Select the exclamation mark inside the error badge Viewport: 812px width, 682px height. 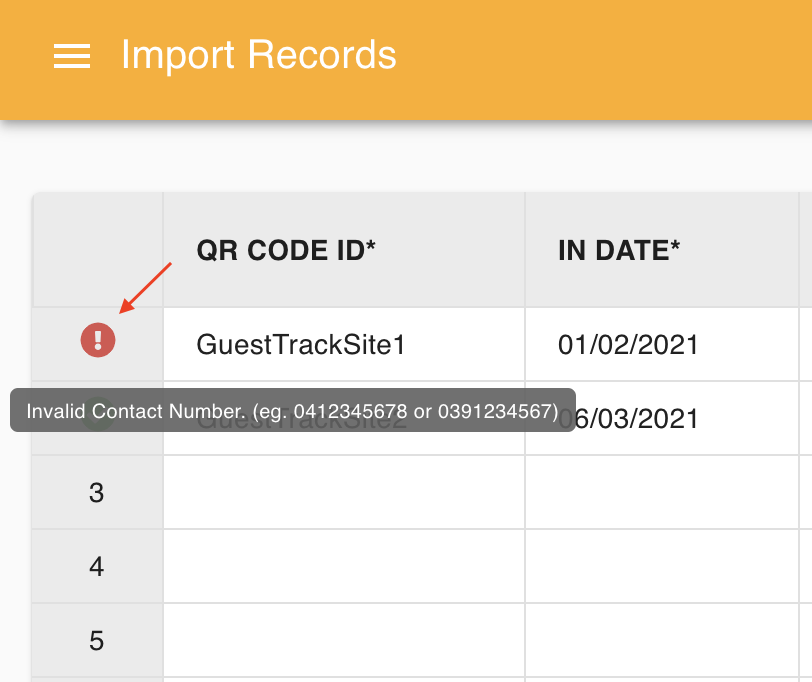pyautogui.click(x=96, y=340)
